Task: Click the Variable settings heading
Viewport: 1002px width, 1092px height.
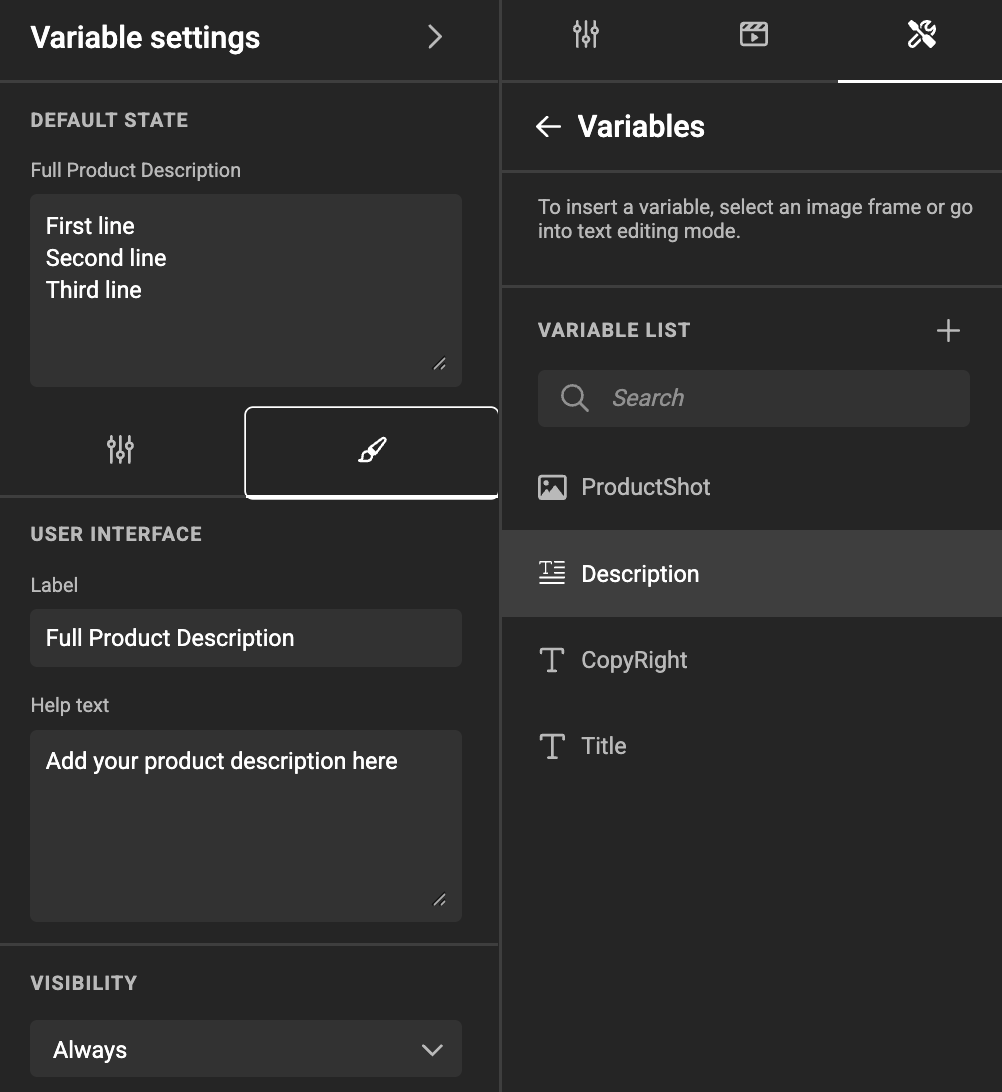Action: 146,38
